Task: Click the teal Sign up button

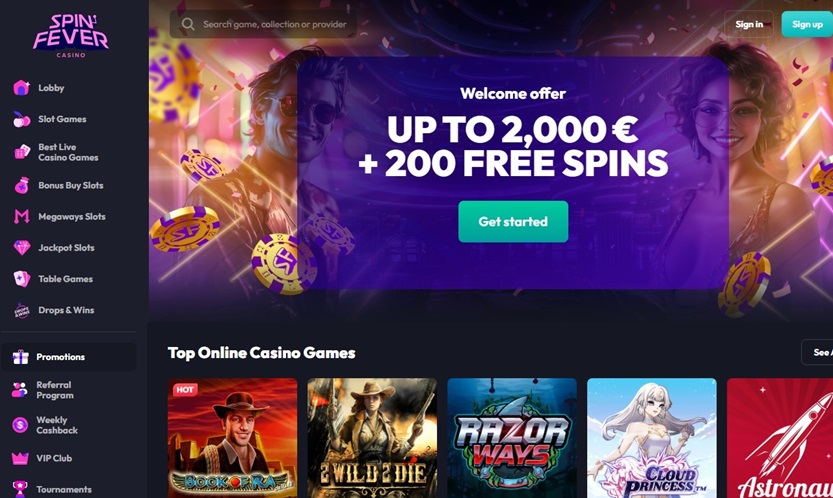Action: [807, 24]
